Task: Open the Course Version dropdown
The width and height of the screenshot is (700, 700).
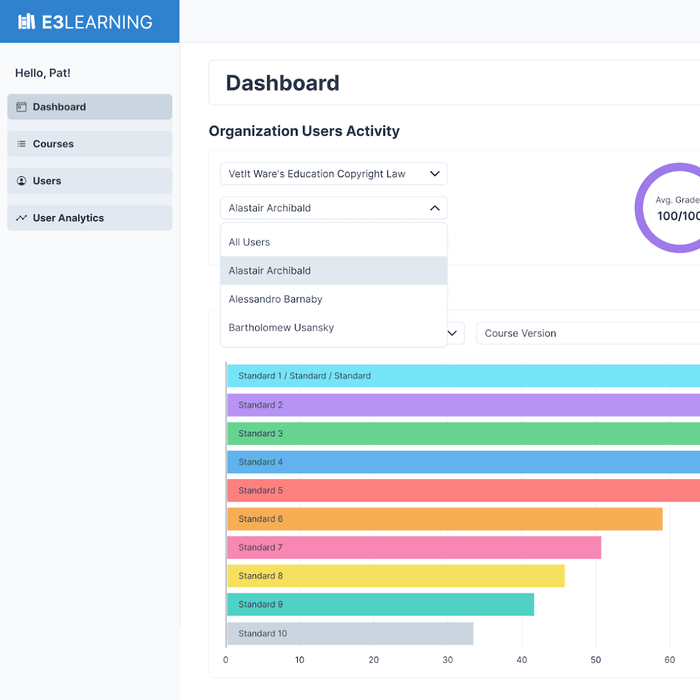Action: pos(588,333)
